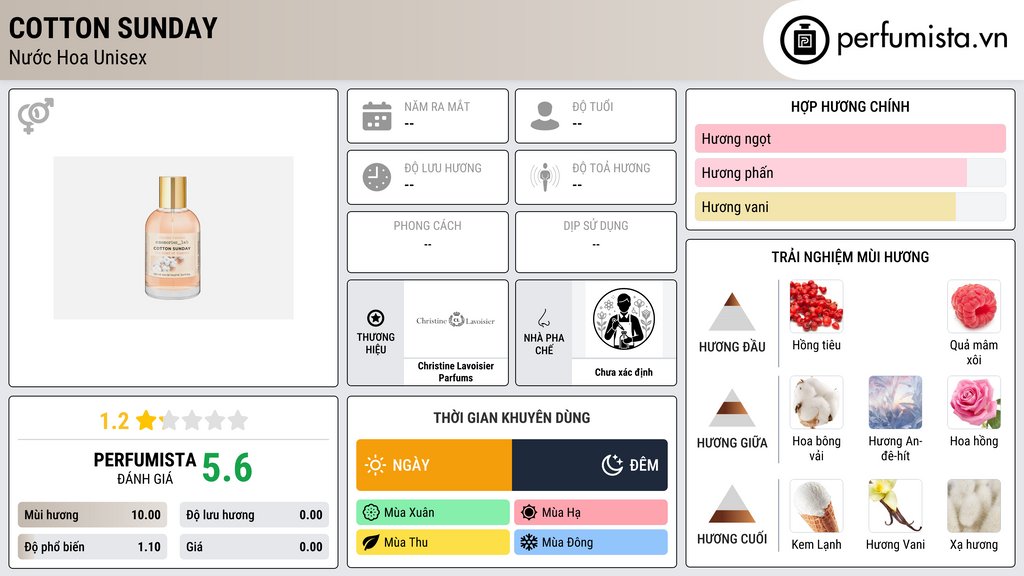
Task: Click the clock icon beside Độ lưu hương
Action: [x=377, y=177]
